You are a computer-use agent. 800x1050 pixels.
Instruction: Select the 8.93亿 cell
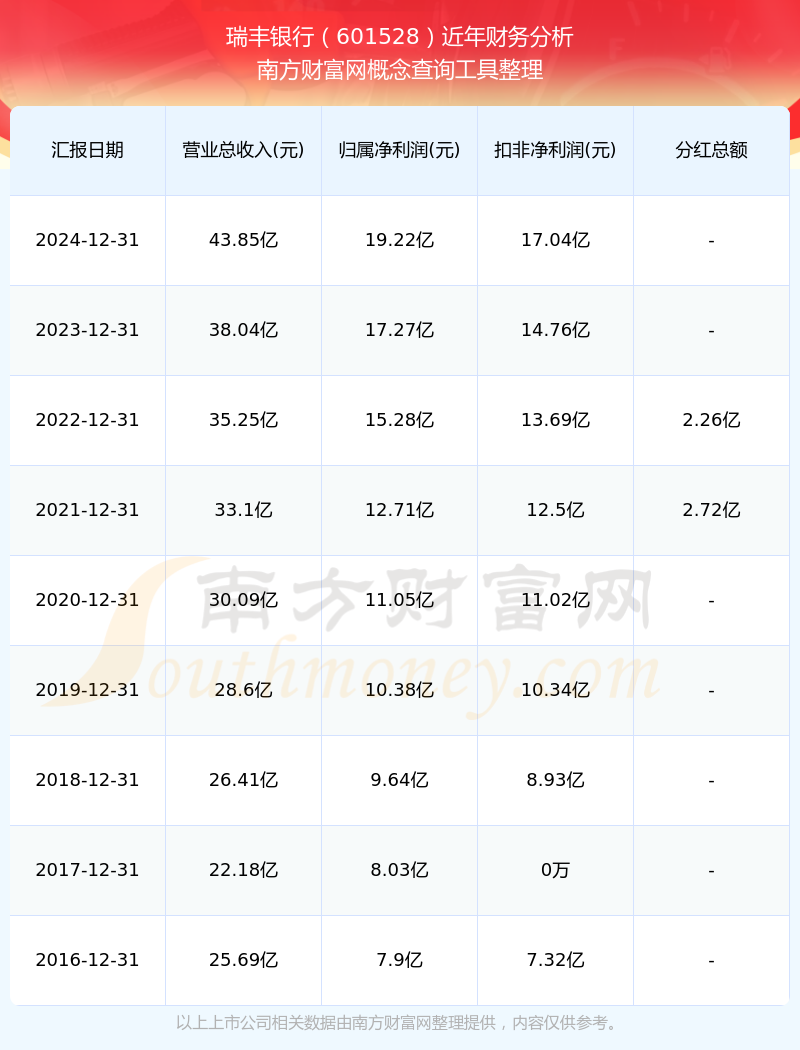[556, 780]
